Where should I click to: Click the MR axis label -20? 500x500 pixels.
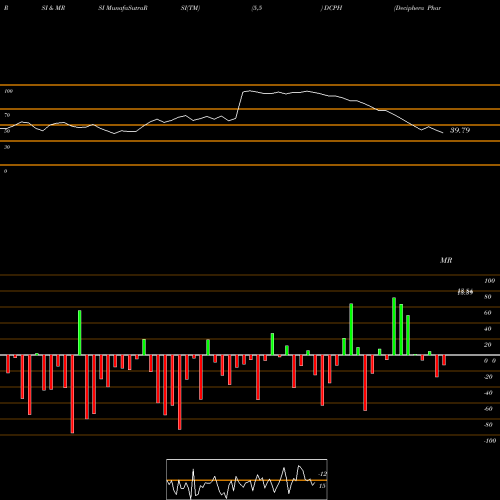click(488, 377)
